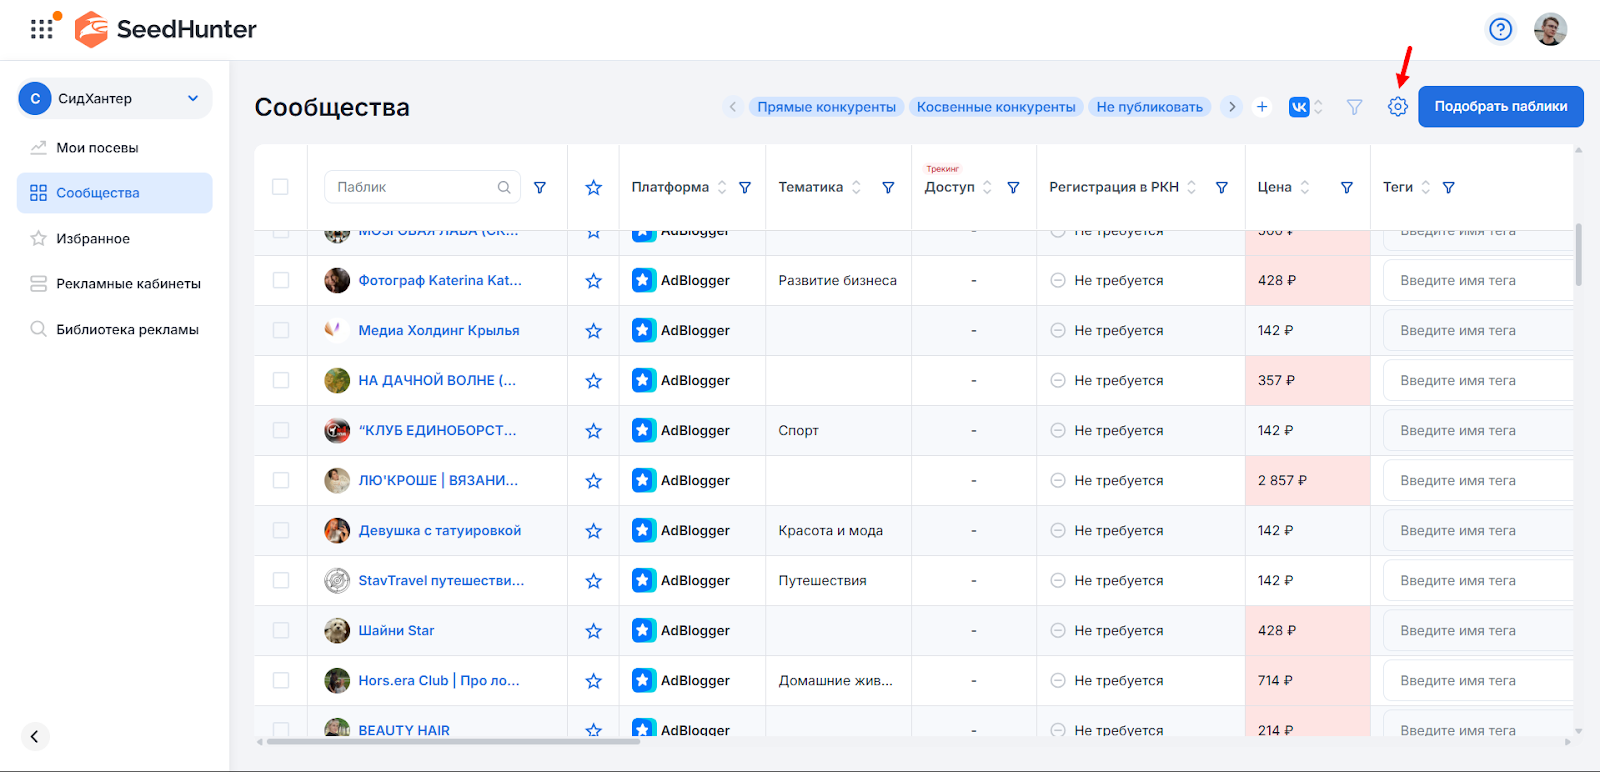Open the VK platform selector dropdown
Image resolution: width=1600 pixels, height=772 pixels.
(1305, 107)
